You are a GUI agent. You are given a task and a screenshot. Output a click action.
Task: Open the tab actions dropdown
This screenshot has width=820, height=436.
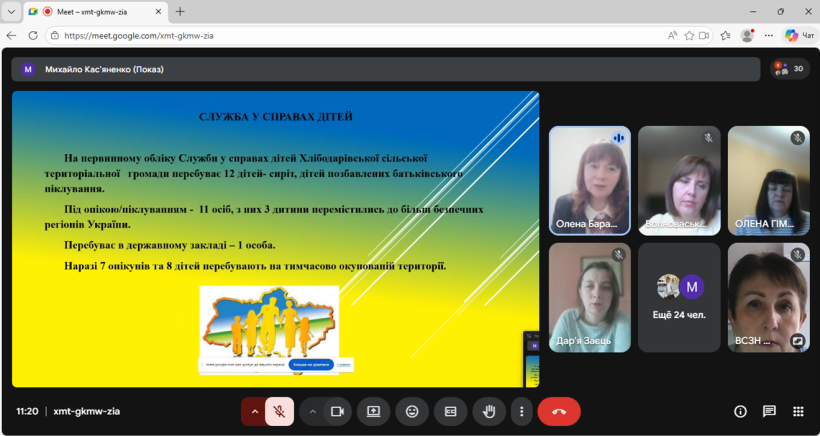coord(12,12)
